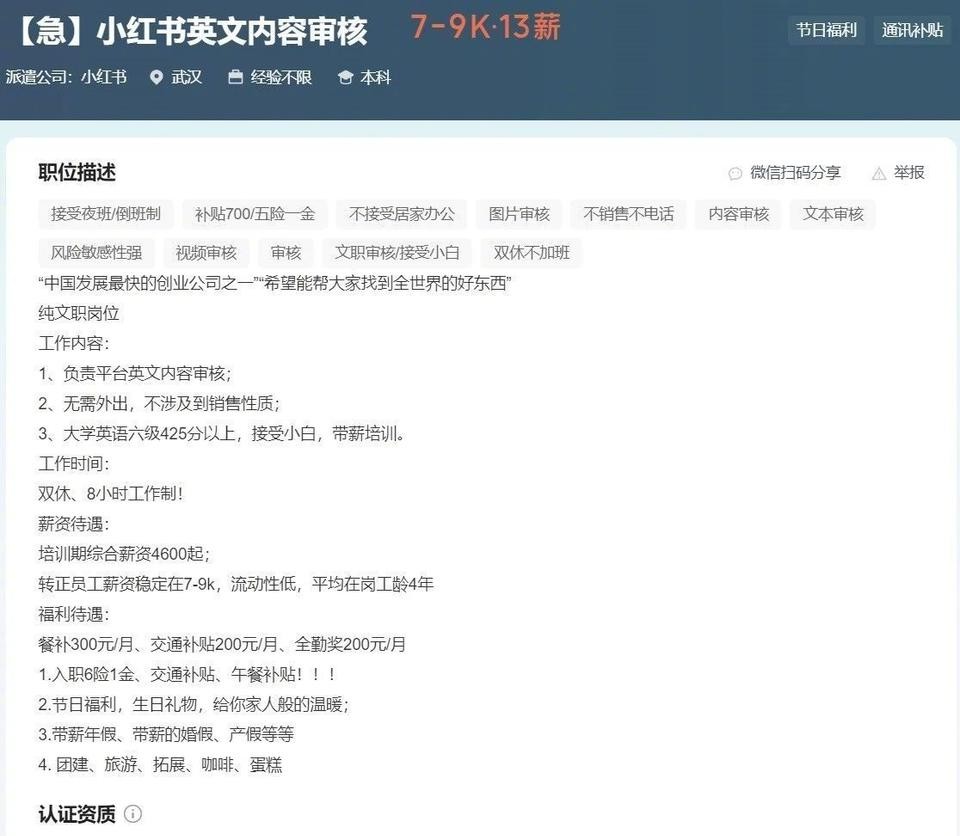Click the 举报 report link

[x=909, y=173]
